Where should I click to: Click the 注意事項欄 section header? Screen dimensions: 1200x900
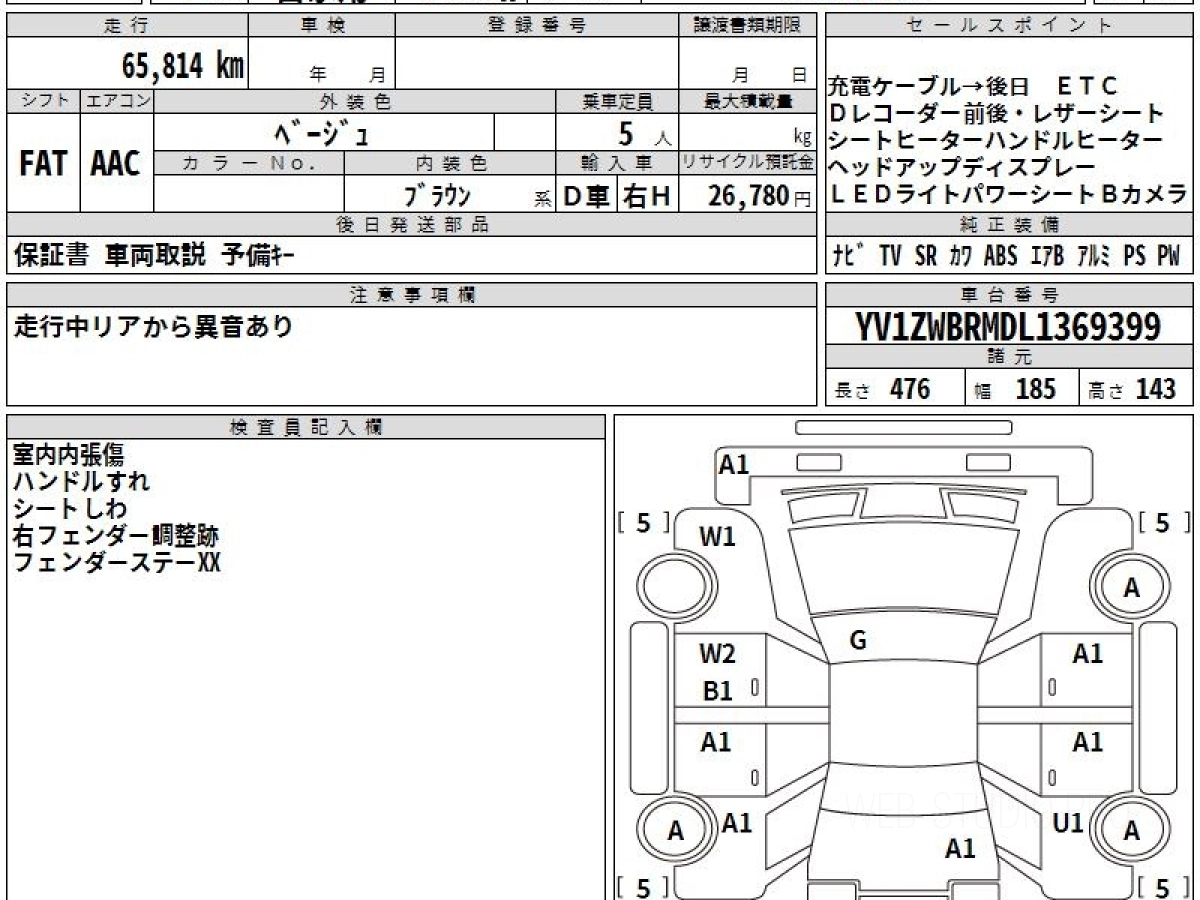tap(412, 294)
